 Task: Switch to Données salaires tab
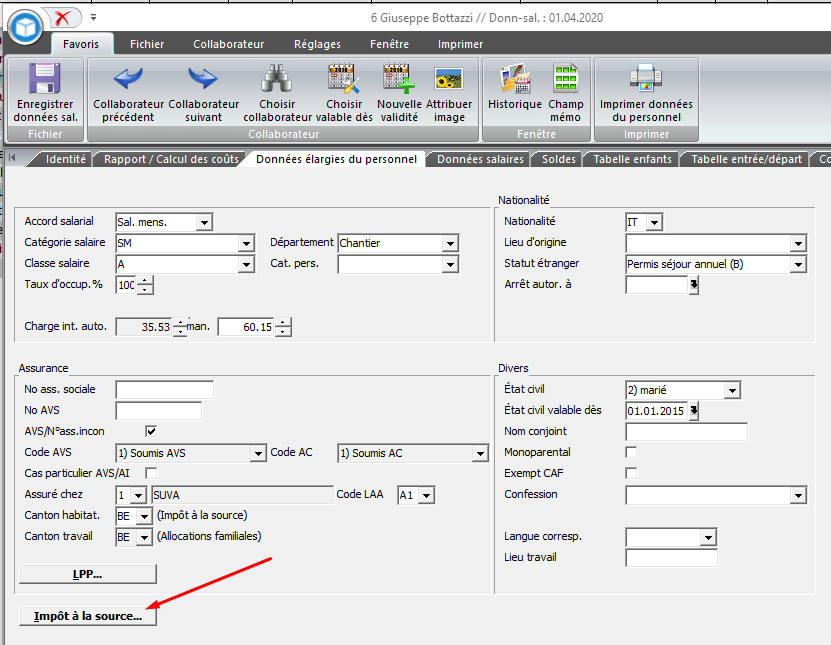point(480,159)
